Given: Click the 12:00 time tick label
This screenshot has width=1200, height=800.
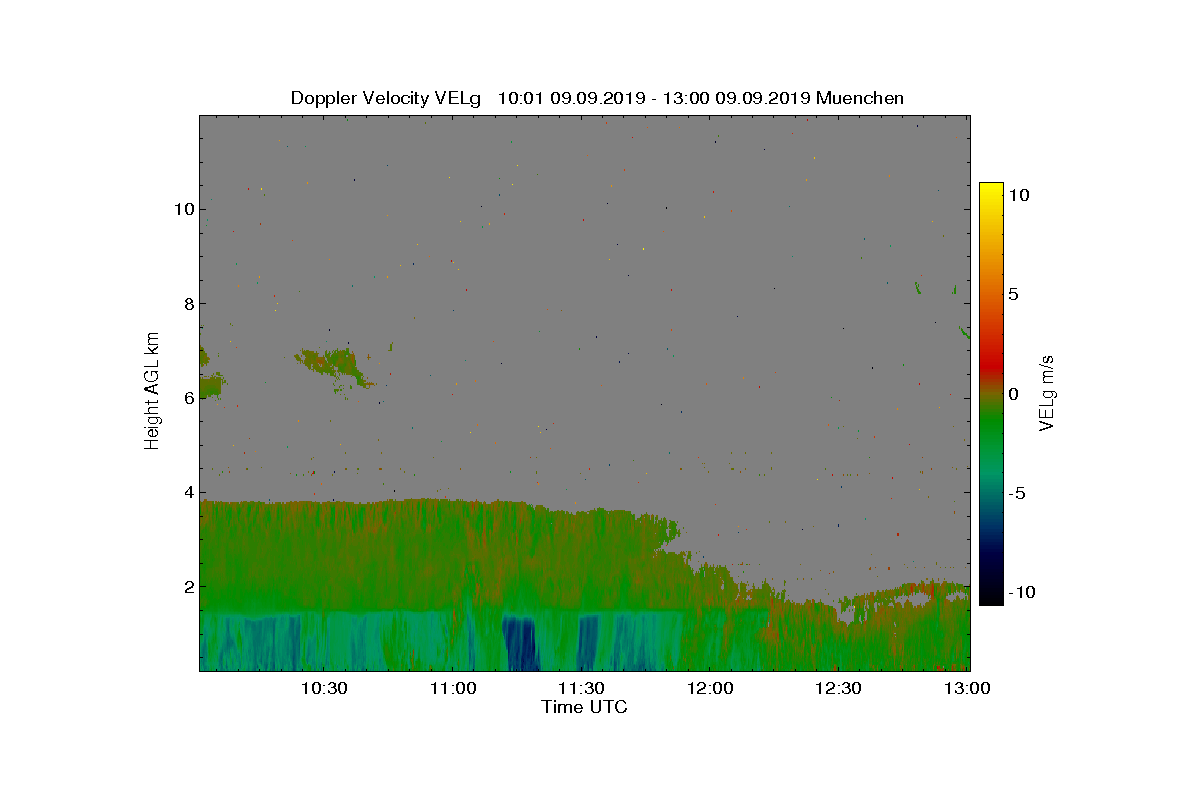Looking at the screenshot, I should pos(710,688).
